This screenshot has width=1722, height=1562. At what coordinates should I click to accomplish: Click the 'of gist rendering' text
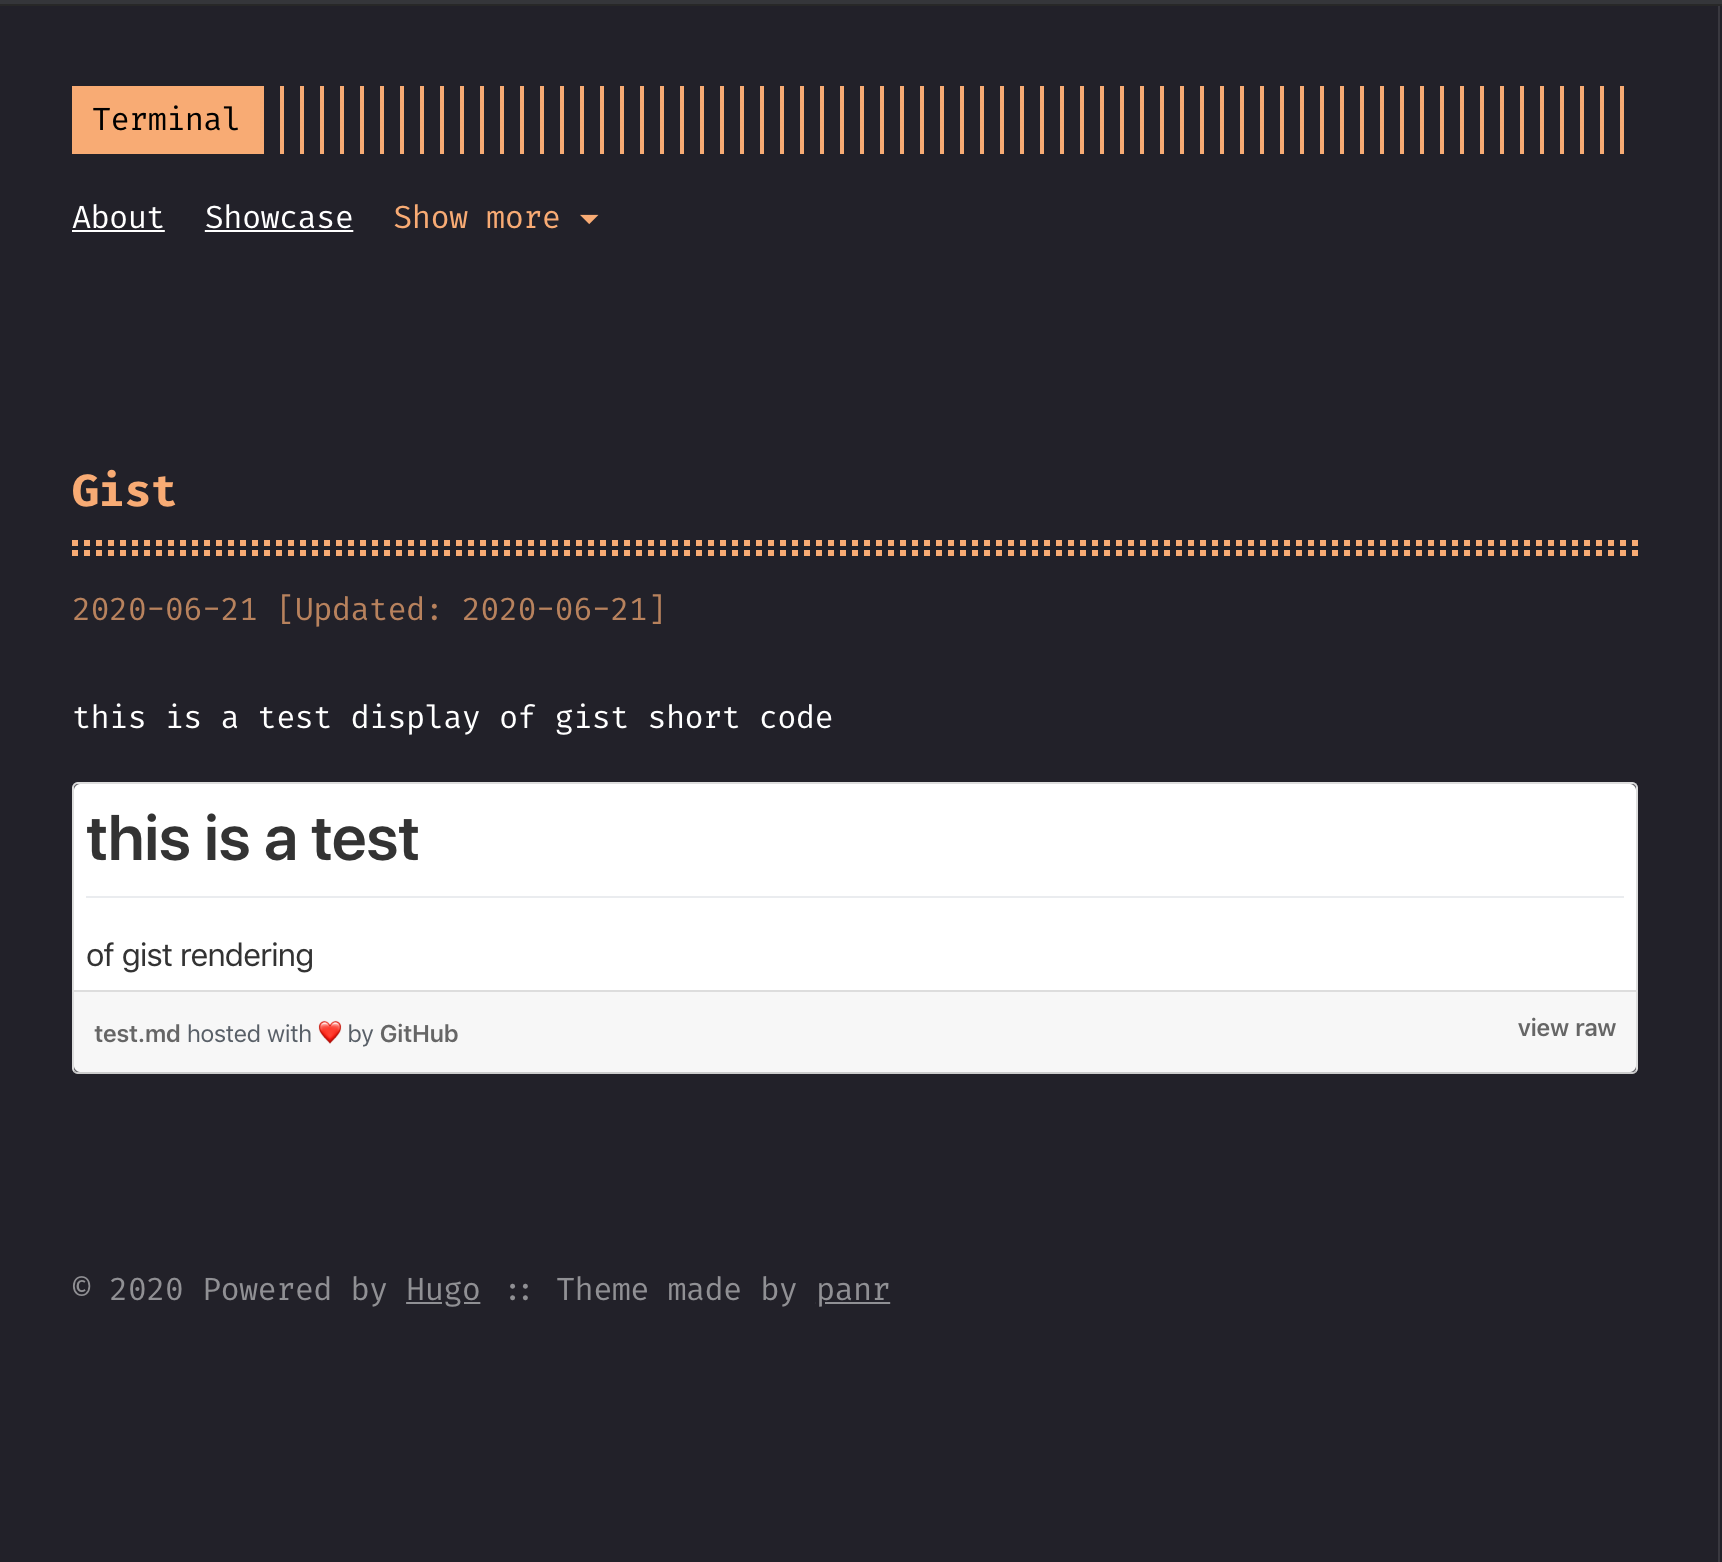pos(199,955)
